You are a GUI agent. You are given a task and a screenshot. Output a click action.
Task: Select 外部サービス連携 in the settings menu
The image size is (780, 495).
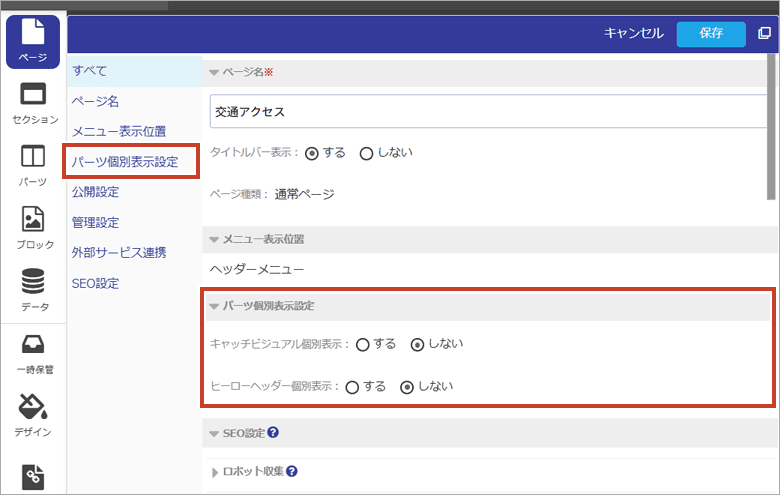(119, 253)
